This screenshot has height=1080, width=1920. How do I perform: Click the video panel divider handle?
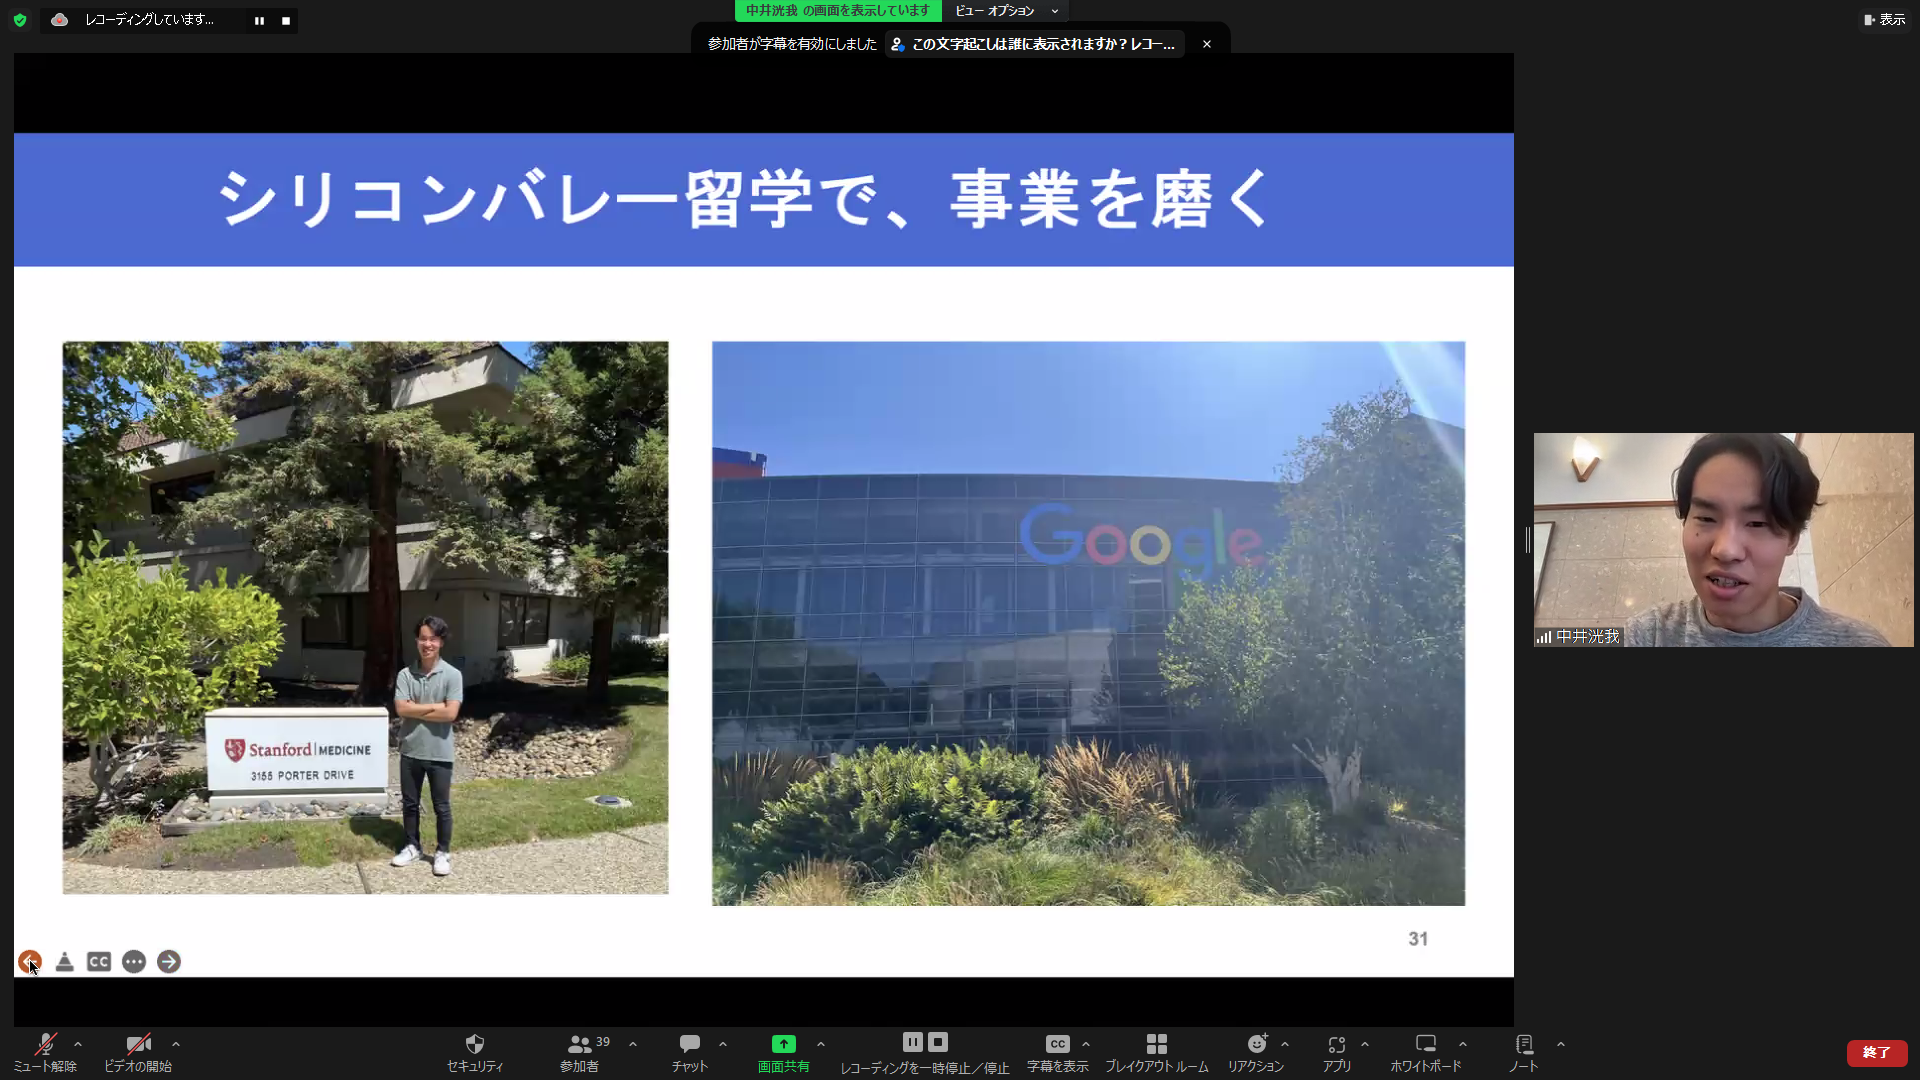(x=1527, y=540)
